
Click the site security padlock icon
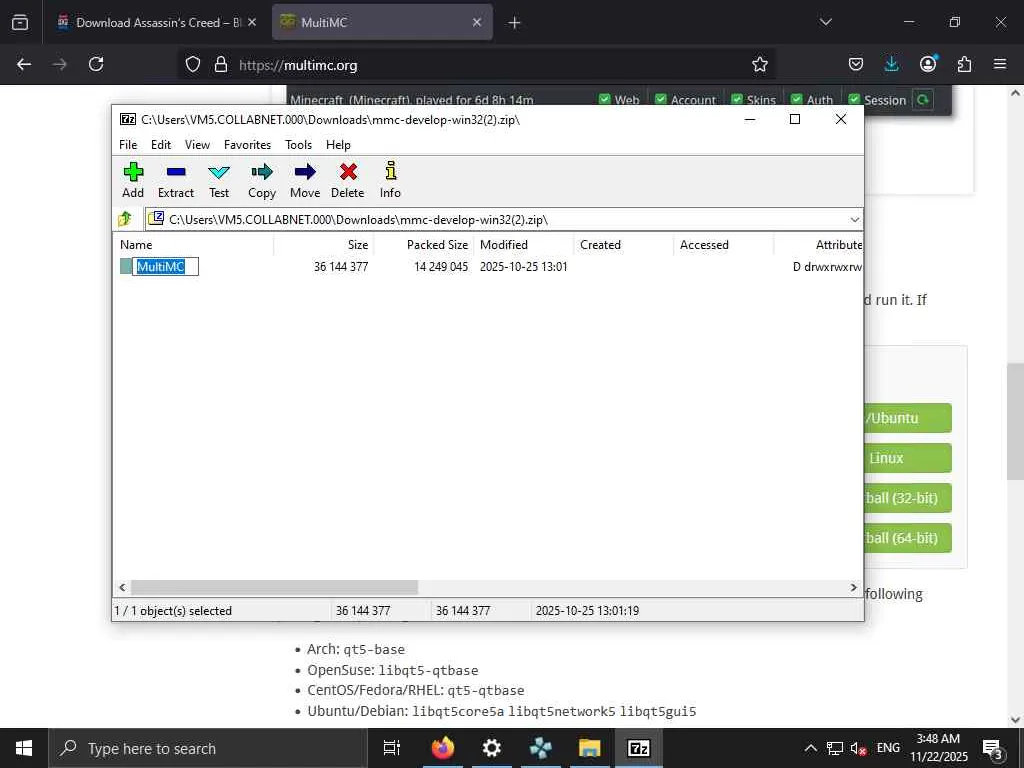pos(221,64)
